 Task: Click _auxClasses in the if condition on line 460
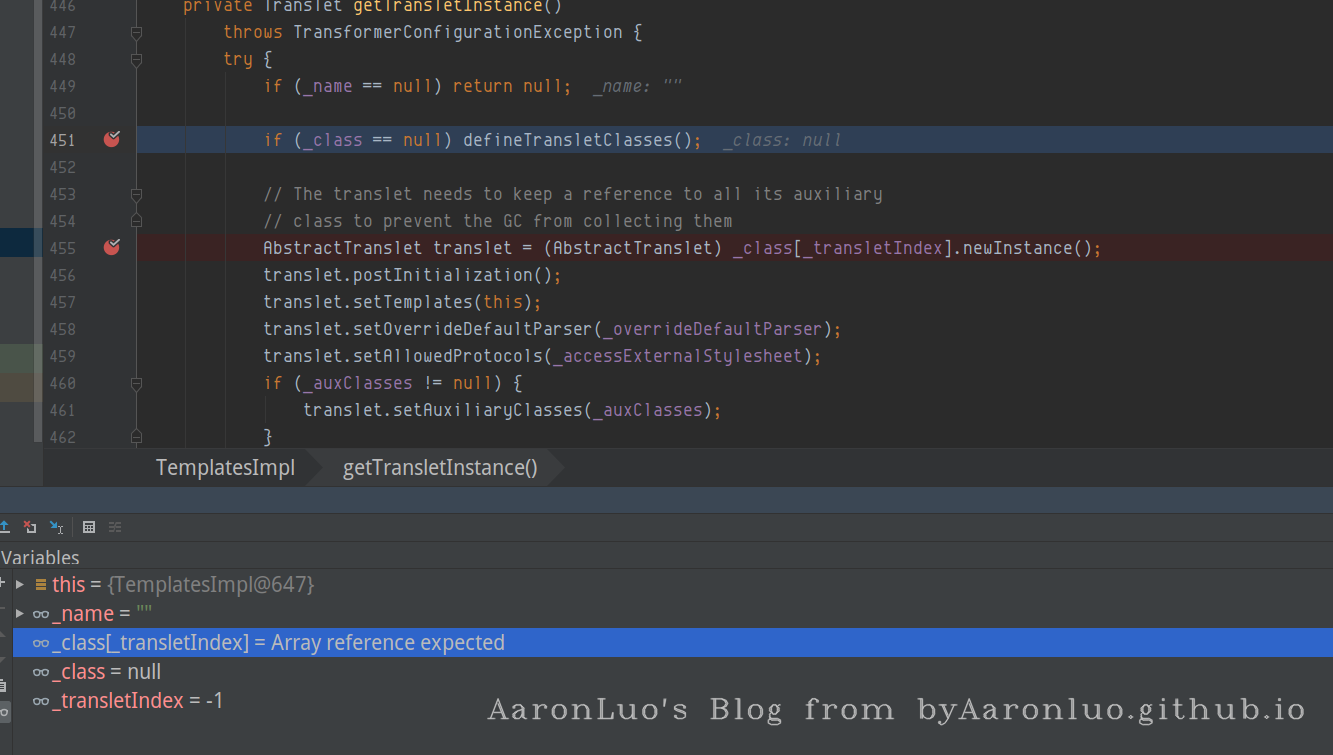pyautogui.click(x=357, y=383)
